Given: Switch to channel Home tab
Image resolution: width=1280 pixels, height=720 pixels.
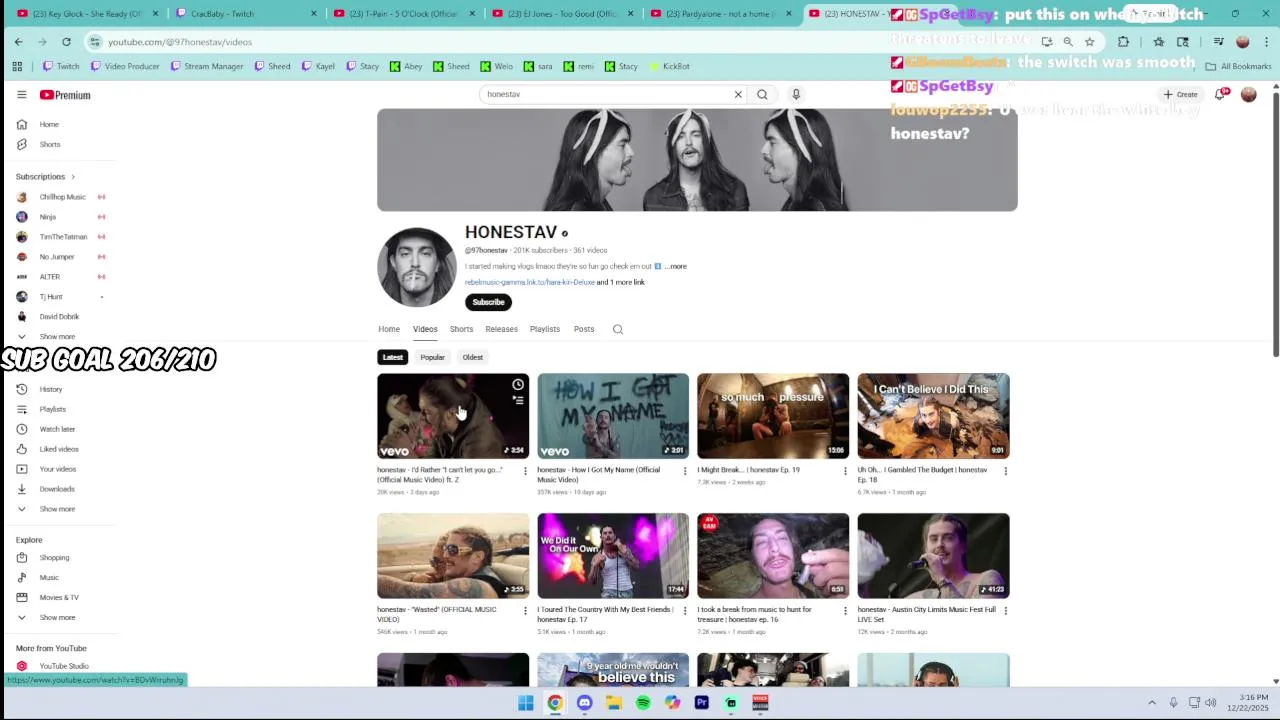Looking at the screenshot, I should (389, 329).
